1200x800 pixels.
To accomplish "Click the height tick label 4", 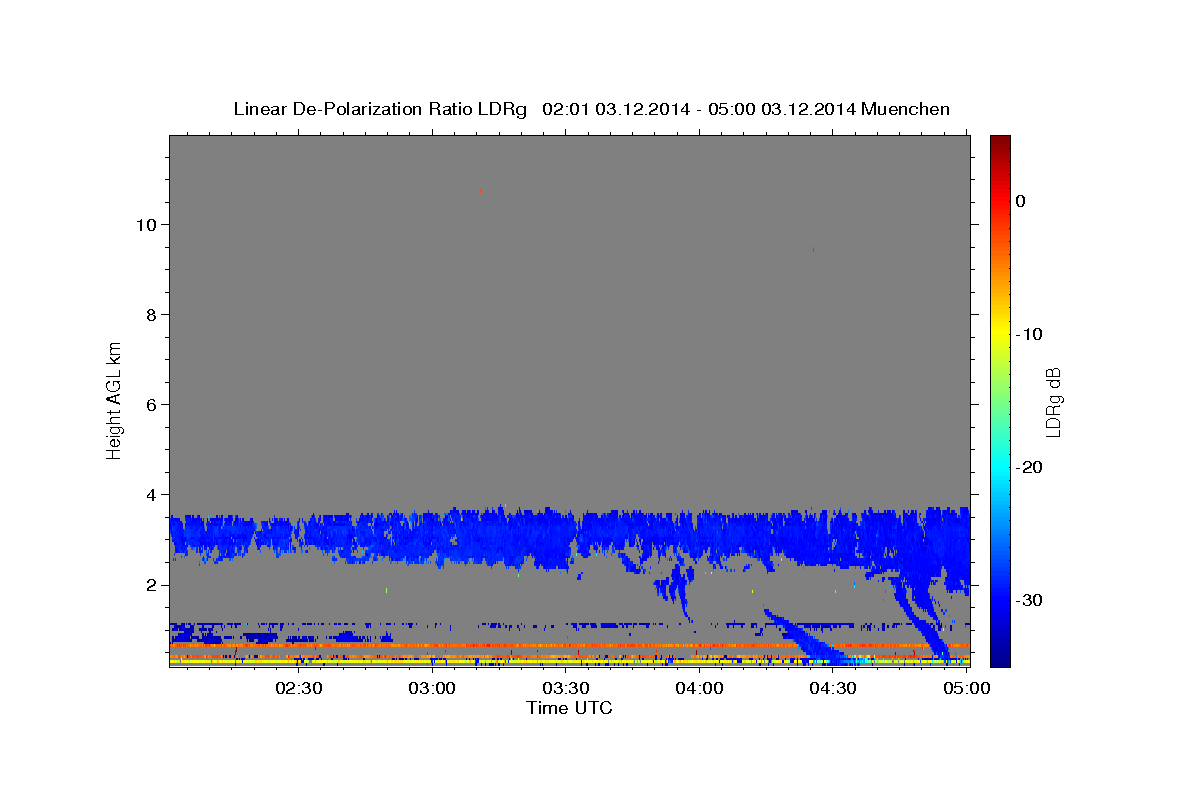I will coord(150,495).
